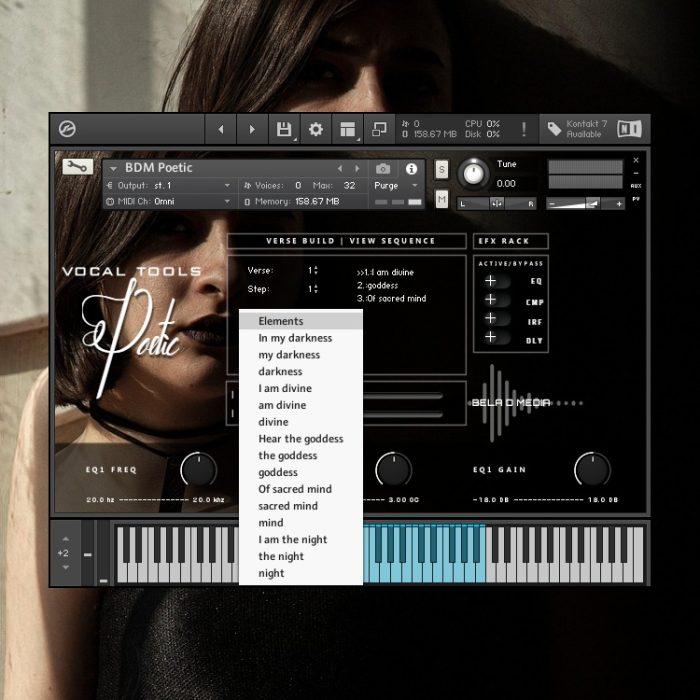
Task: Click the minimize view window icon
Action: point(379,129)
